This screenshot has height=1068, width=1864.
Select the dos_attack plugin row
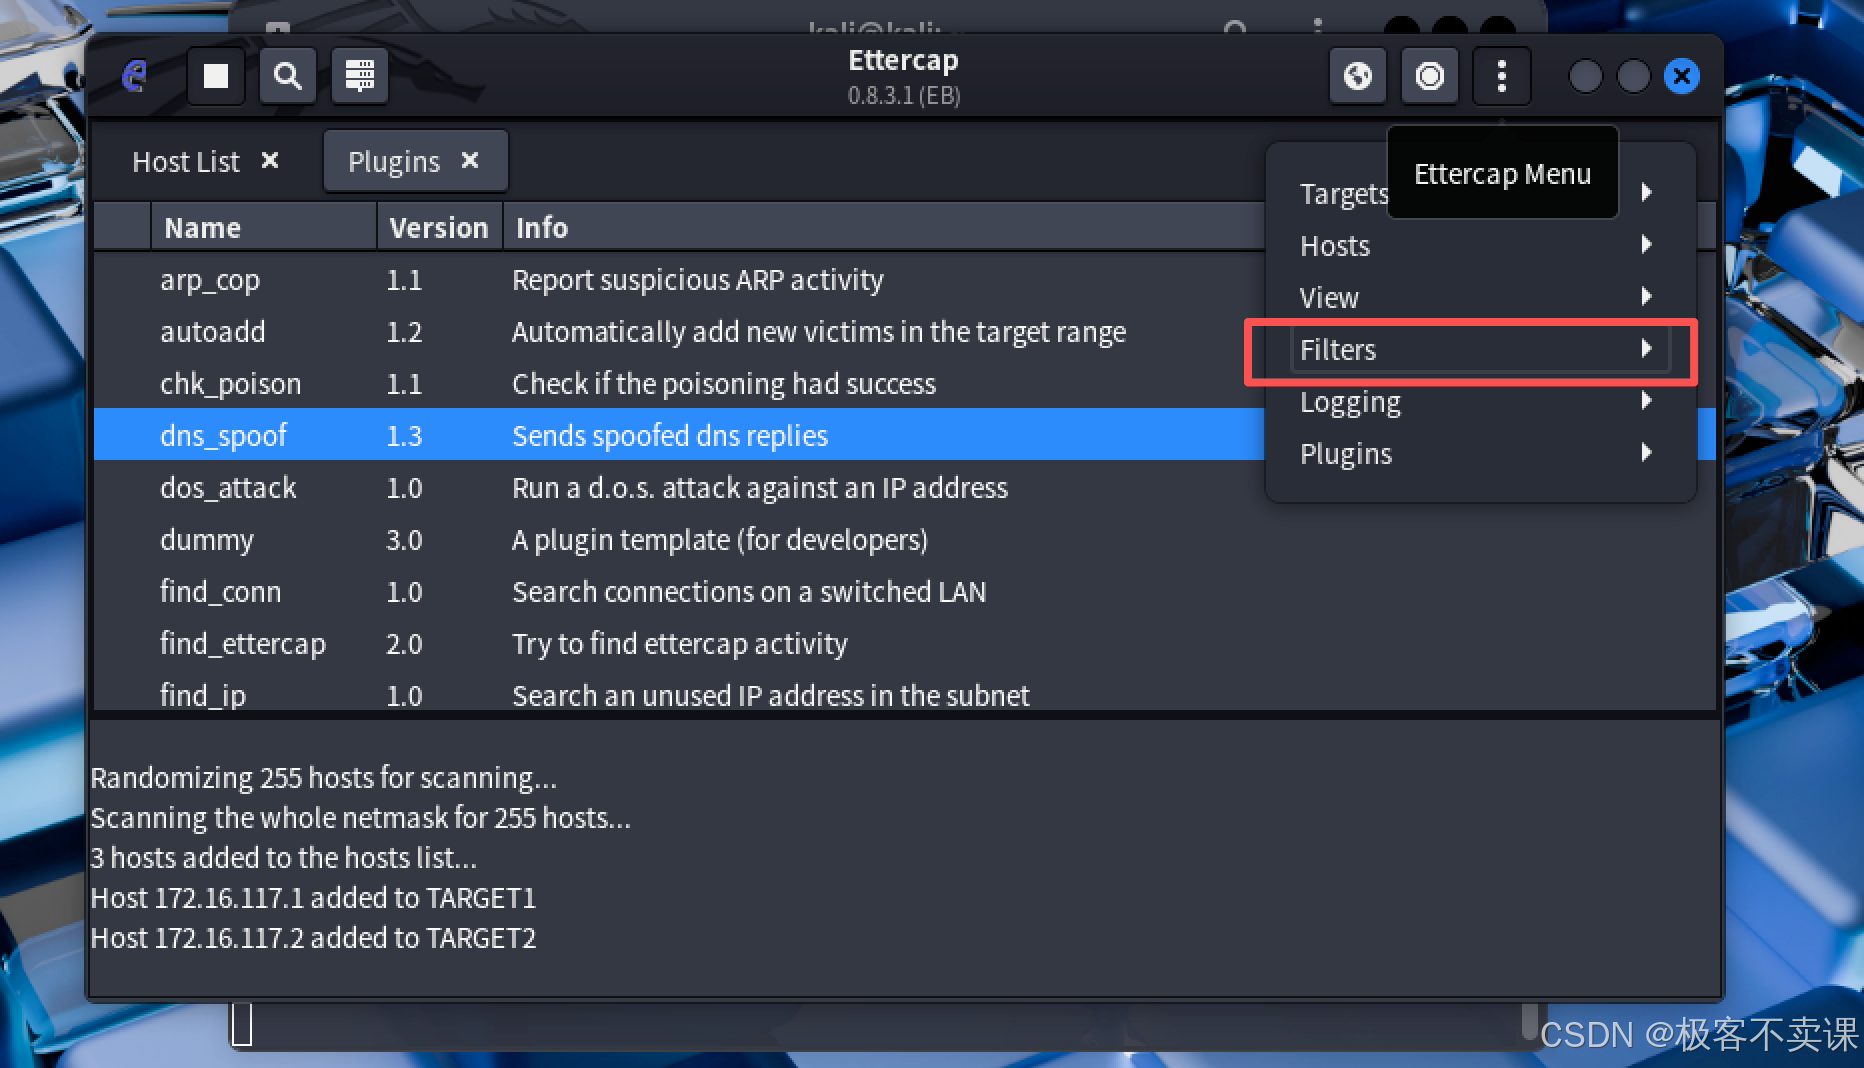[x=905, y=488]
